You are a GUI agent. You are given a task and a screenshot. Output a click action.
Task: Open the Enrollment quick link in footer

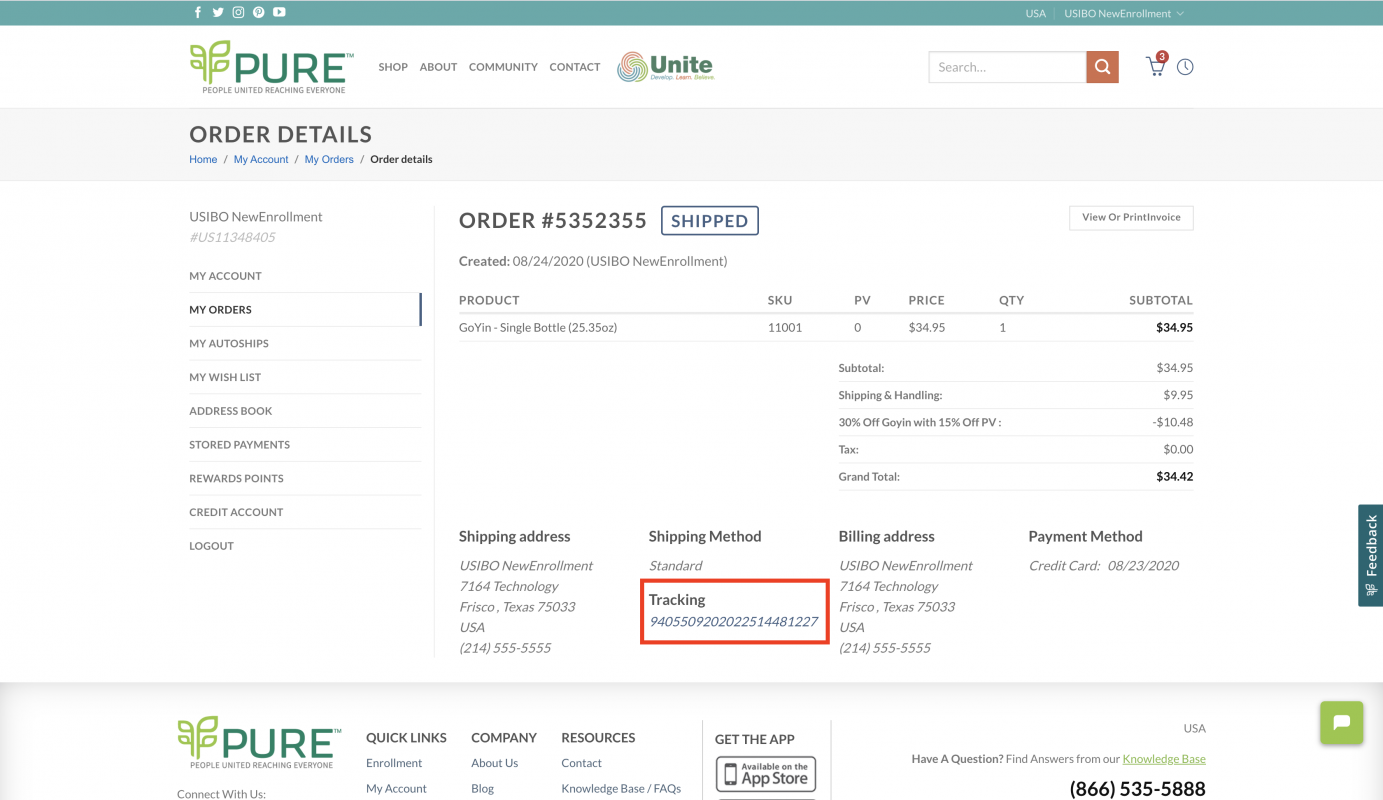(394, 763)
